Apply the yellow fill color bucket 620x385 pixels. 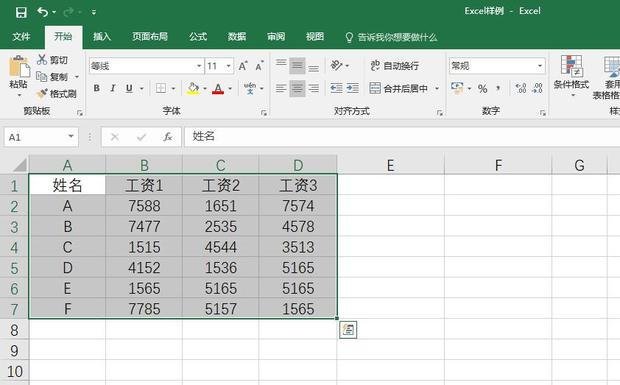pyautogui.click(x=193, y=88)
